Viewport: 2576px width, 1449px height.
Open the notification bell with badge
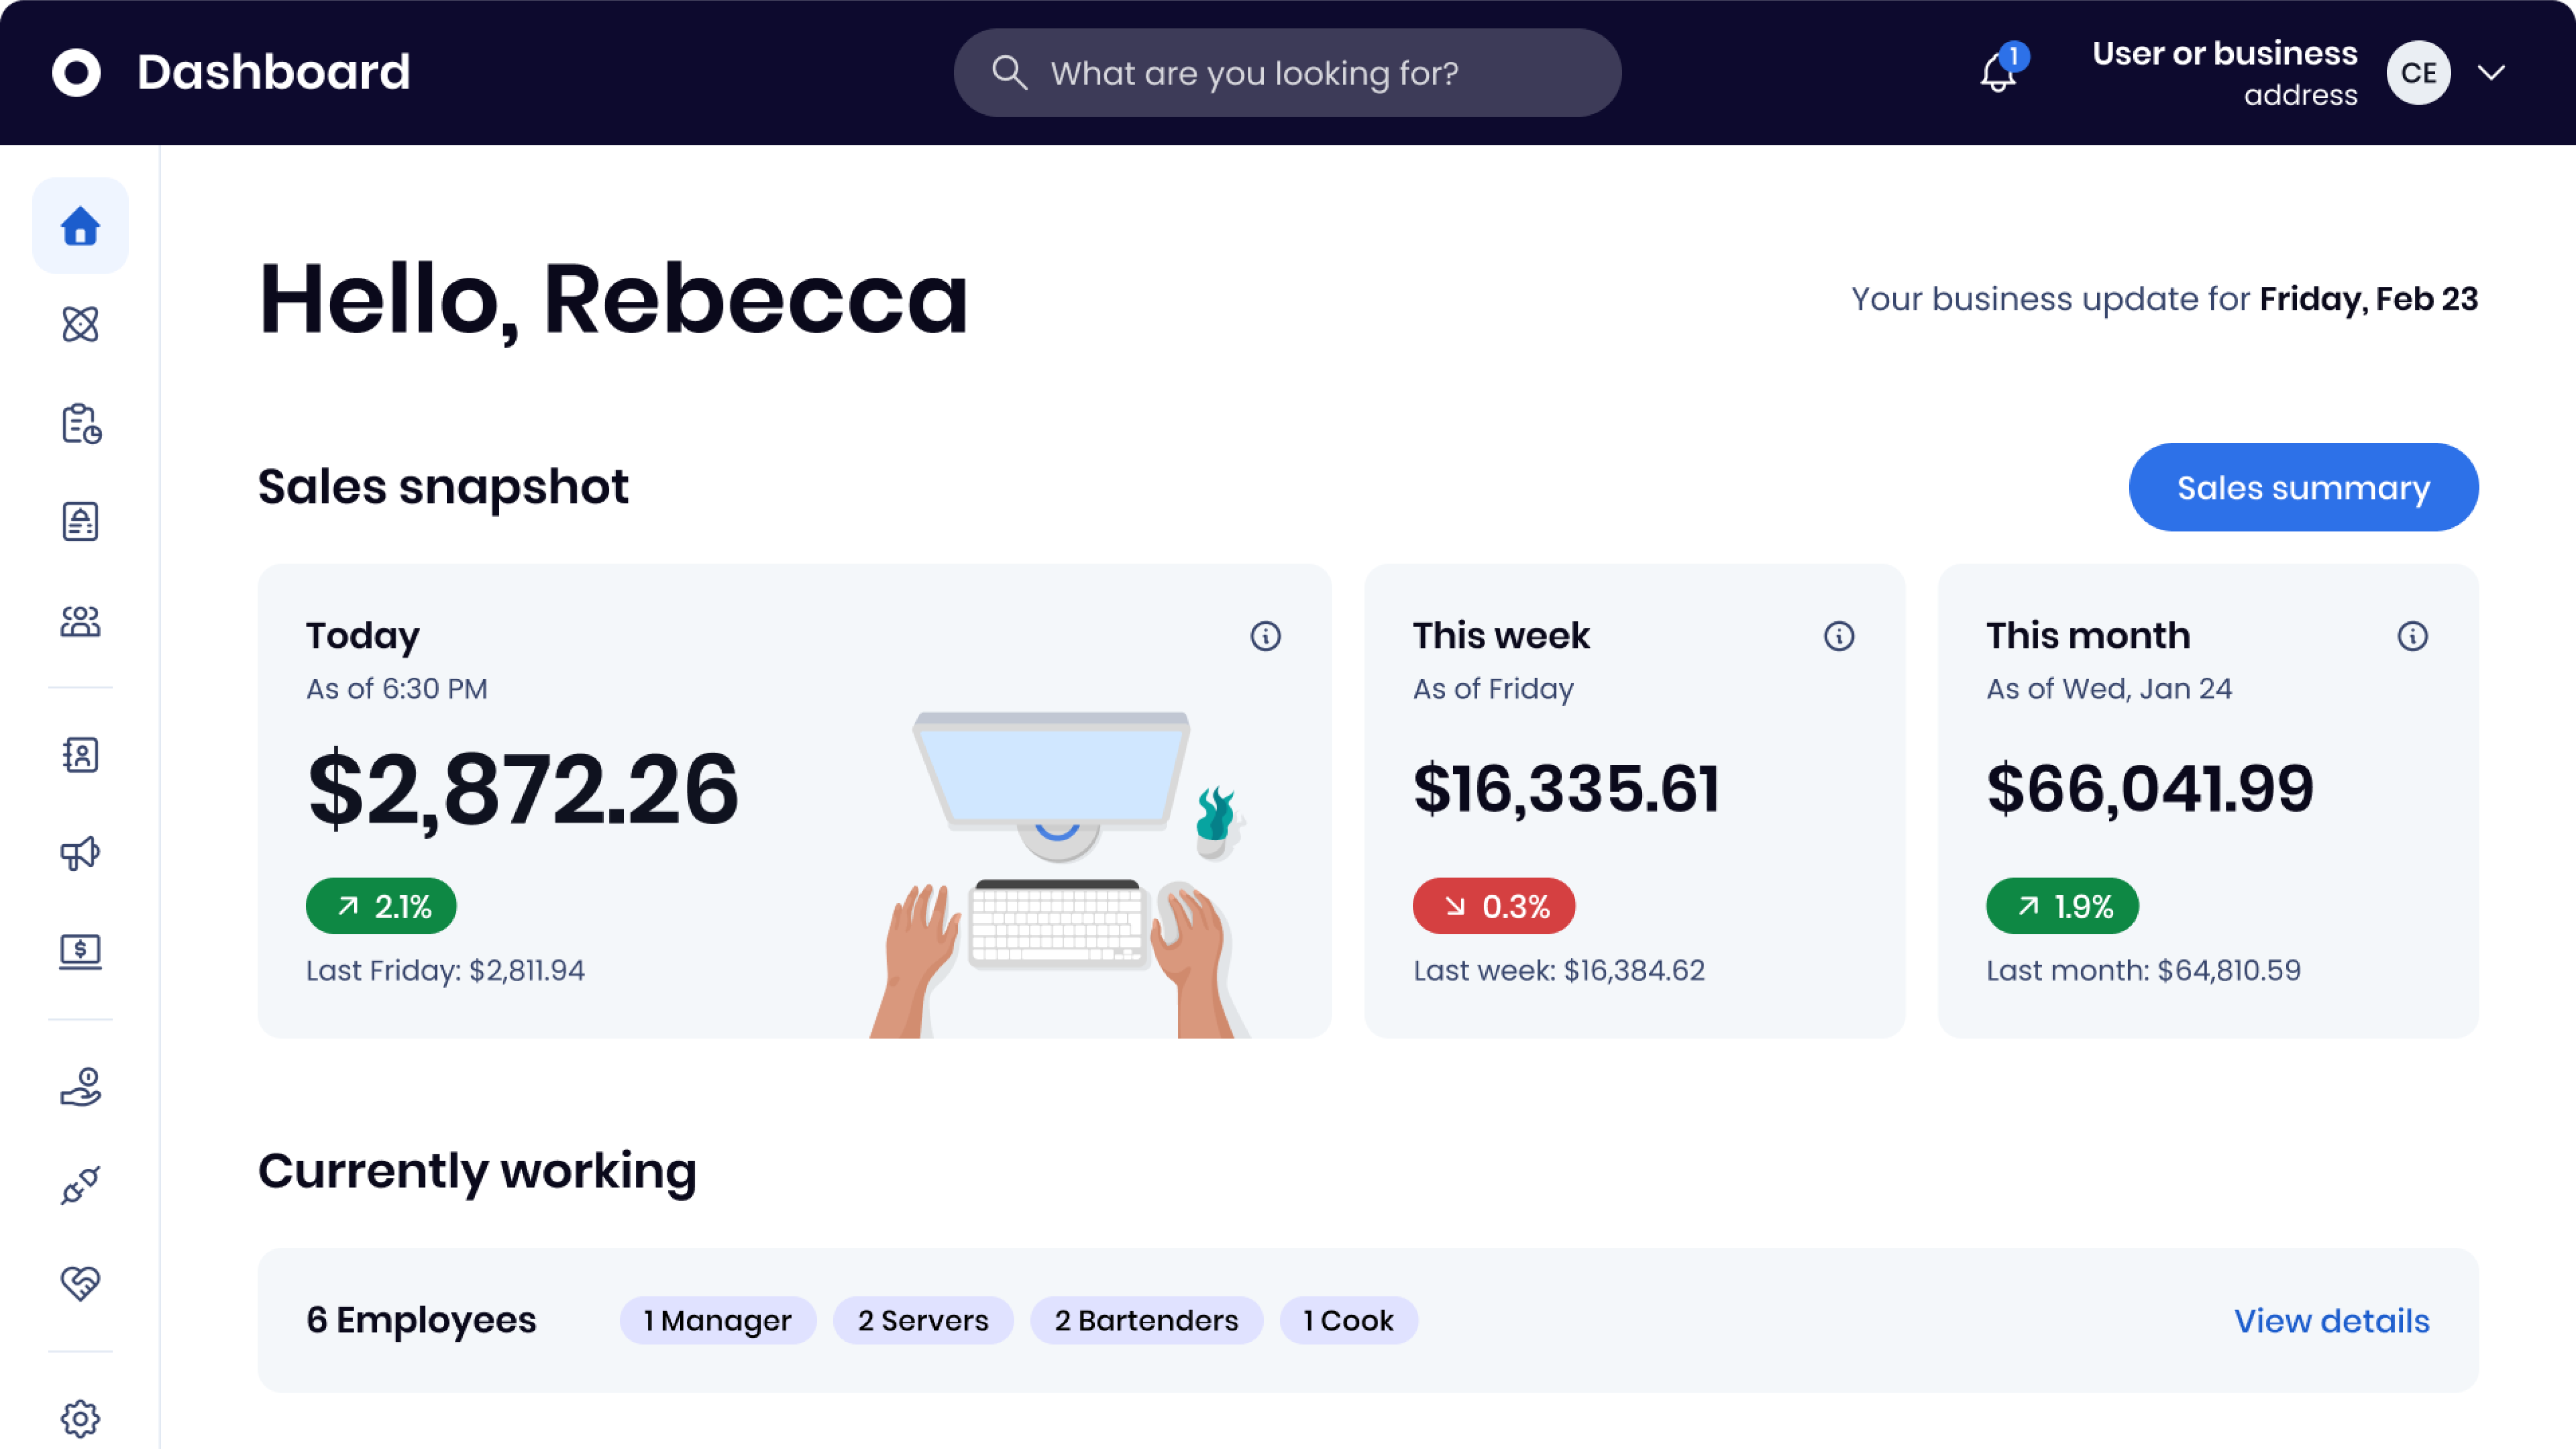(1999, 72)
